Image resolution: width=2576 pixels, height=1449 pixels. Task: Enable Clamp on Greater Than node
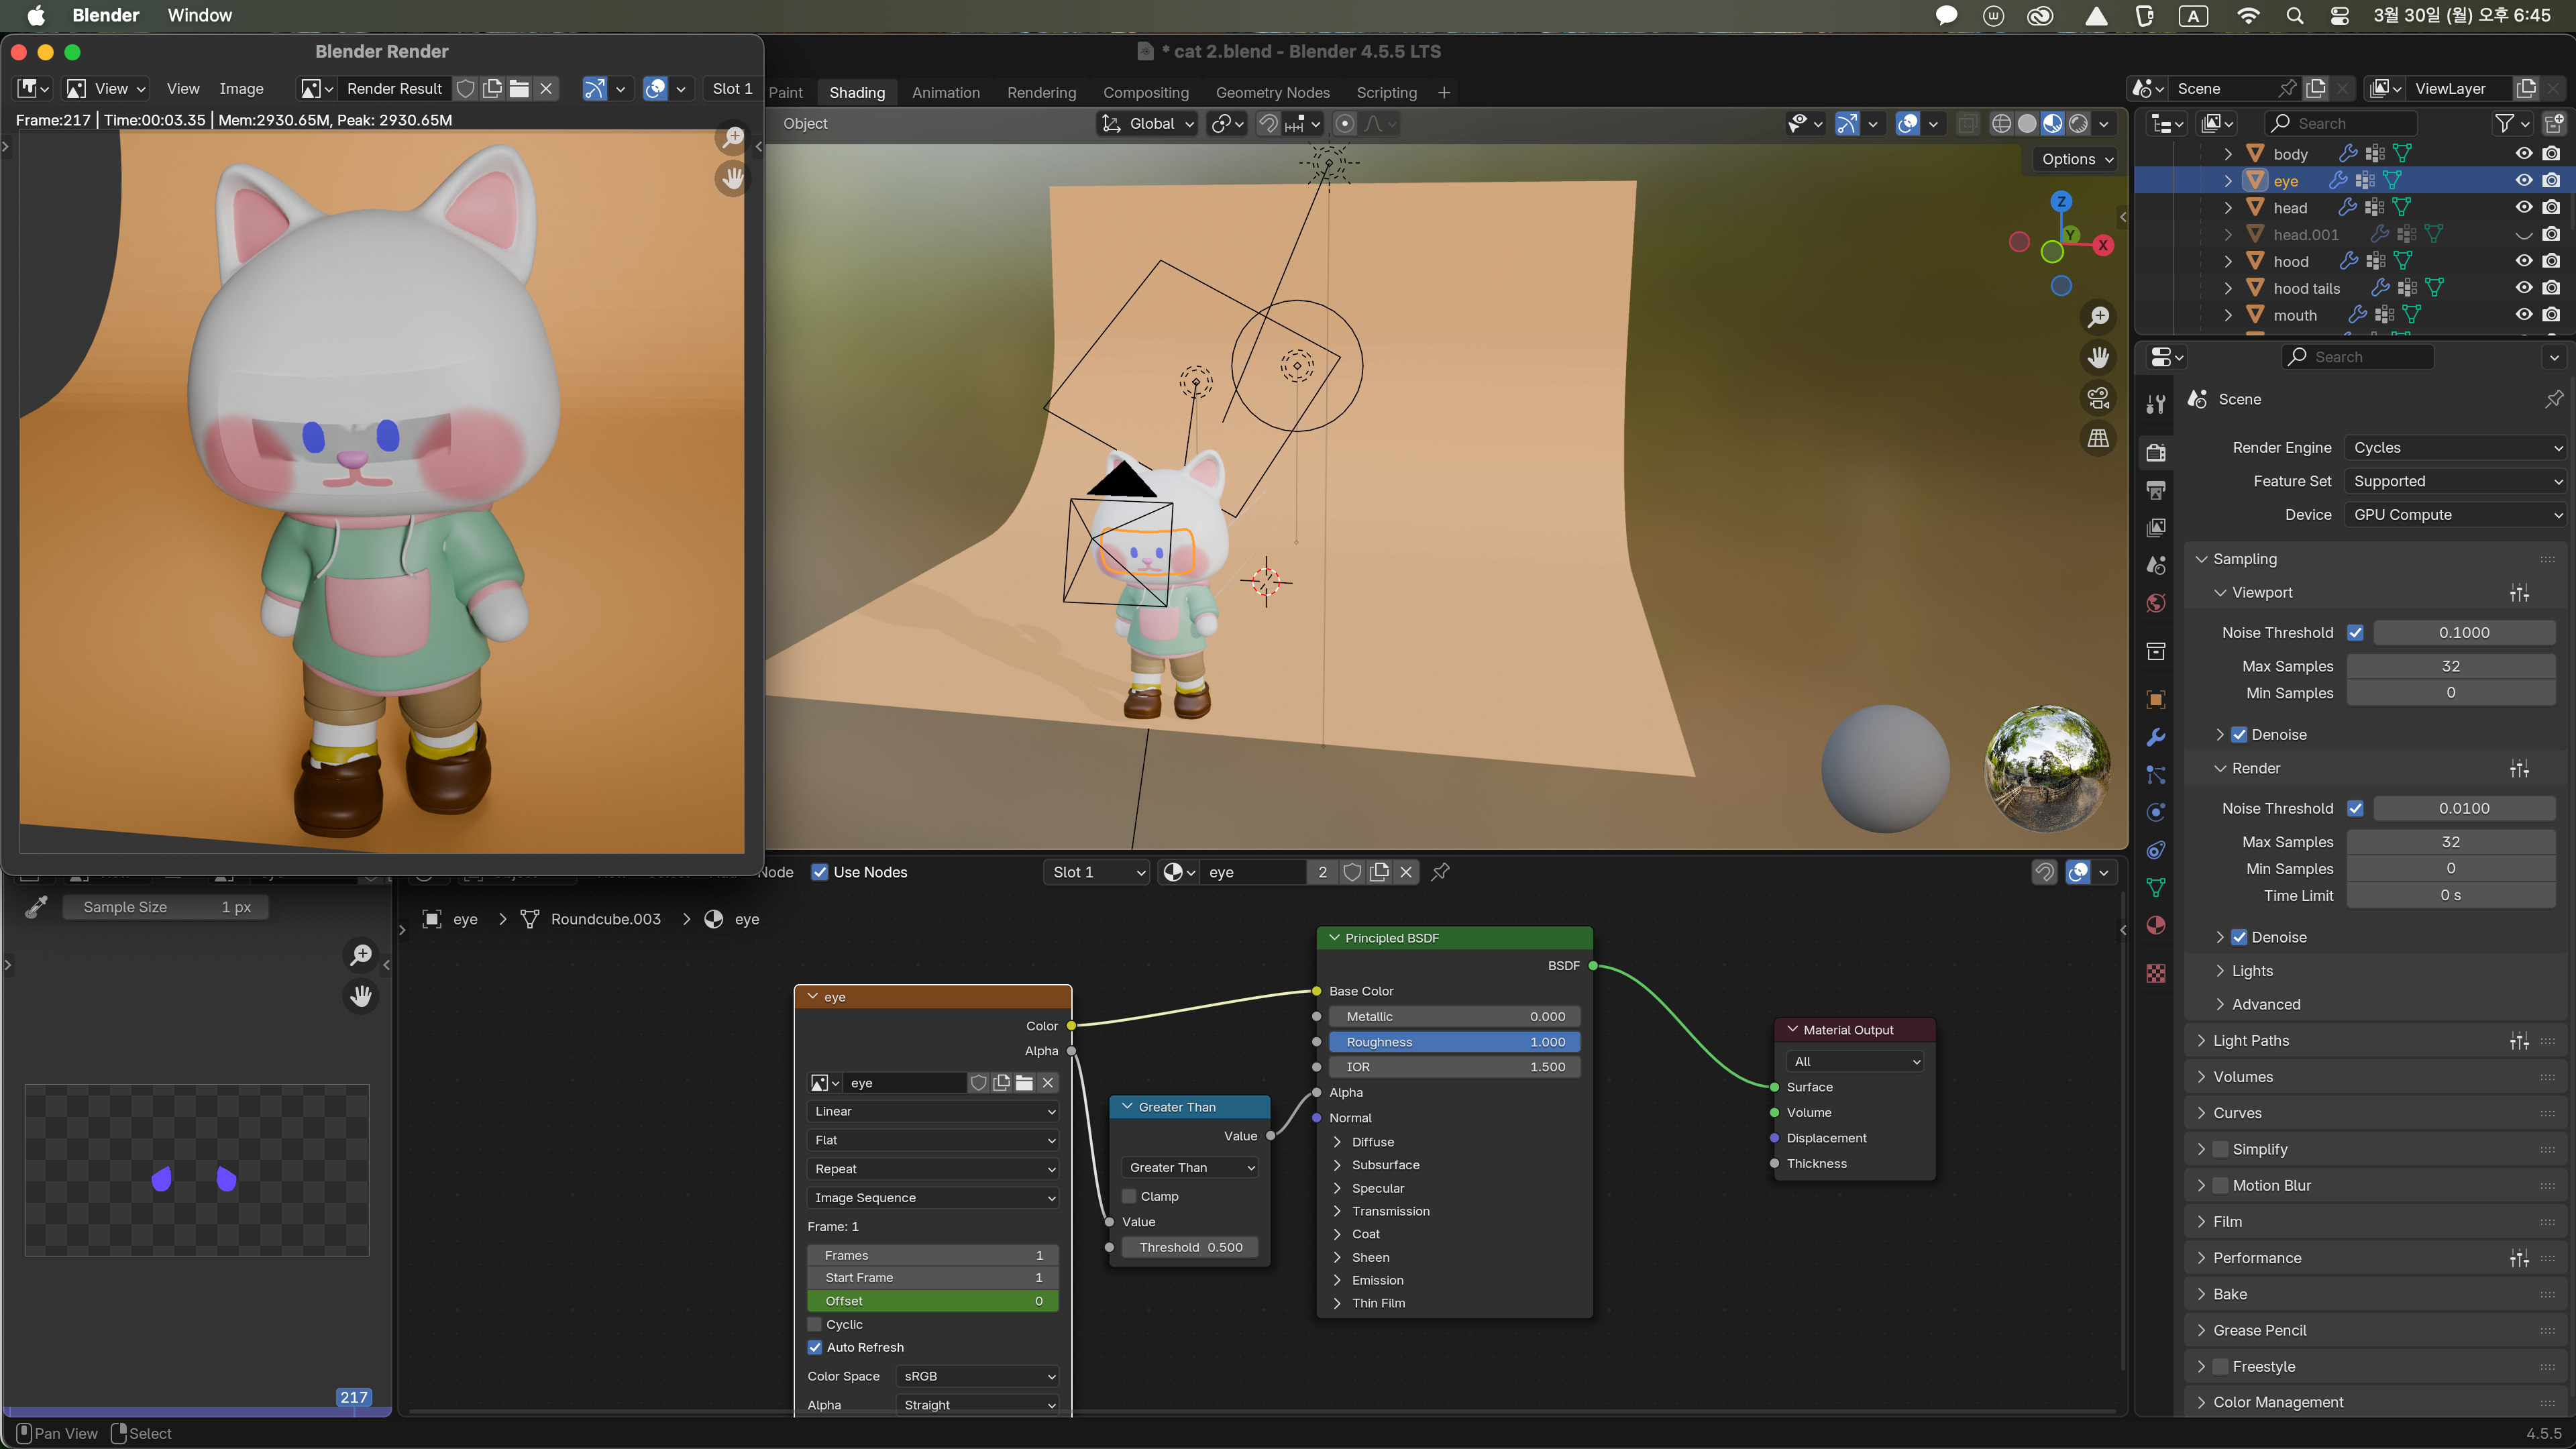[1129, 1196]
